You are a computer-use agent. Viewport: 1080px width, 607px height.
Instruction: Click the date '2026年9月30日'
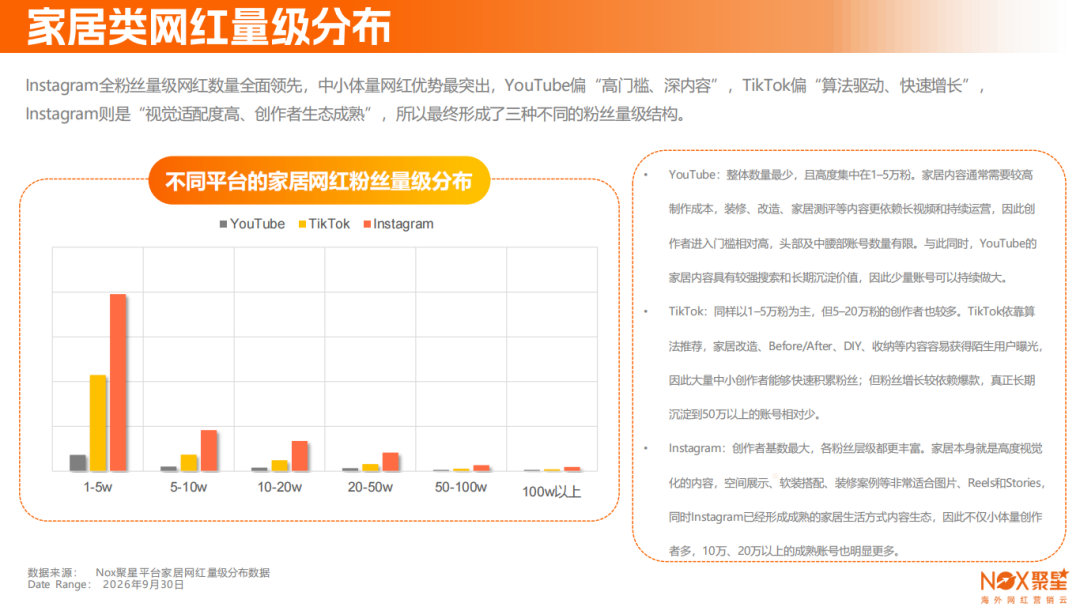click(x=143, y=584)
